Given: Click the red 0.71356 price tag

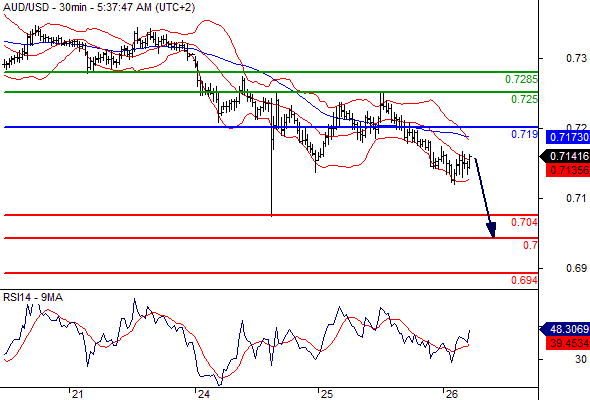Looking at the screenshot, I should (x=568, y=170).
